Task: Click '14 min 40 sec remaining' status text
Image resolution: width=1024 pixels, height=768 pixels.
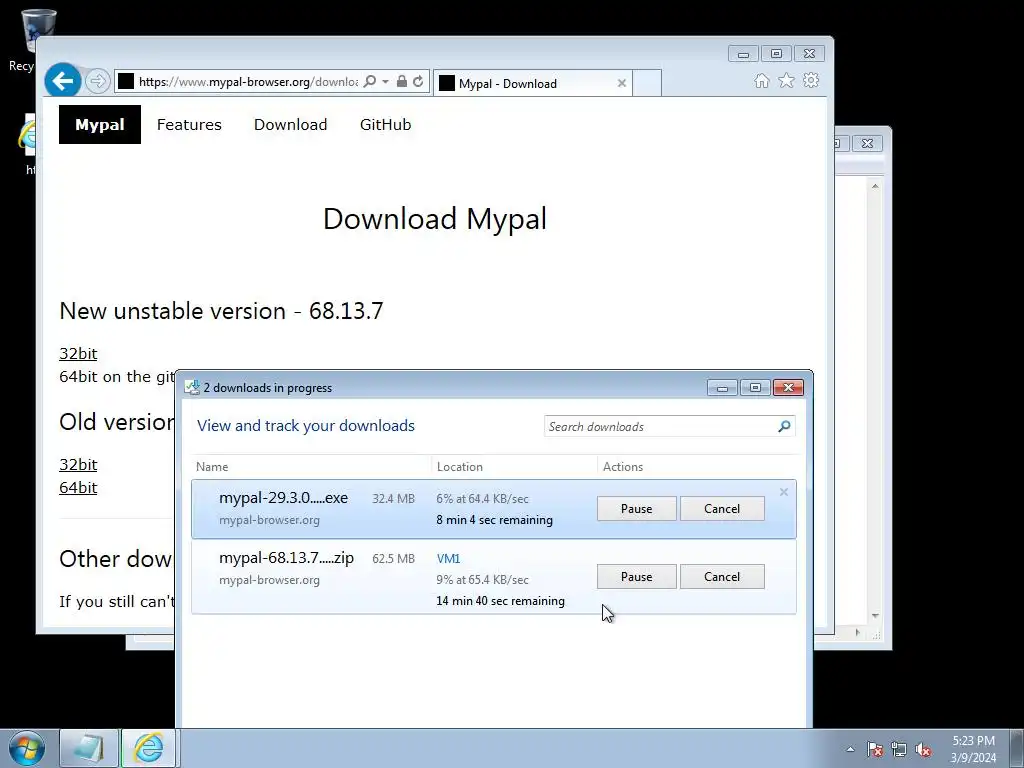Action: [x=500, y=601]
